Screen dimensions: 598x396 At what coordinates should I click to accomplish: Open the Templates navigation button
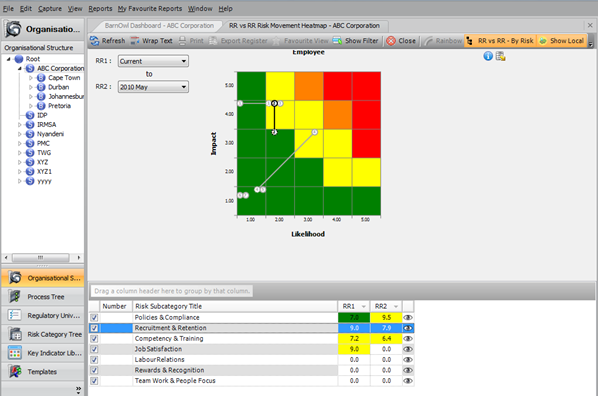coord(43,372)
